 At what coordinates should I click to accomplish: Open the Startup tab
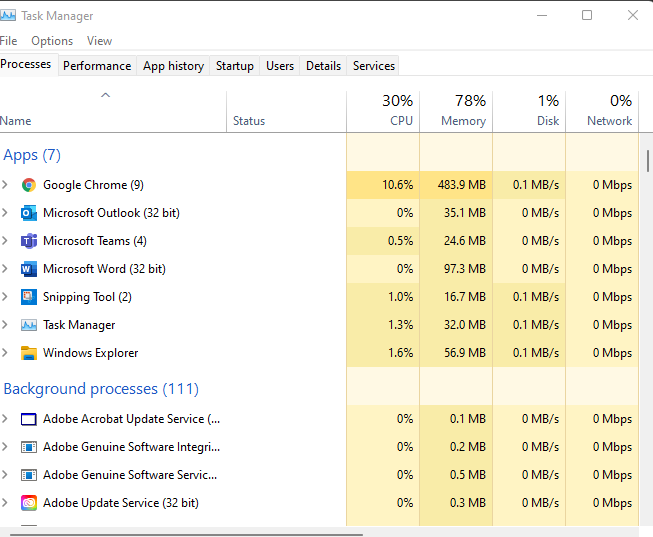click(235, 66)
